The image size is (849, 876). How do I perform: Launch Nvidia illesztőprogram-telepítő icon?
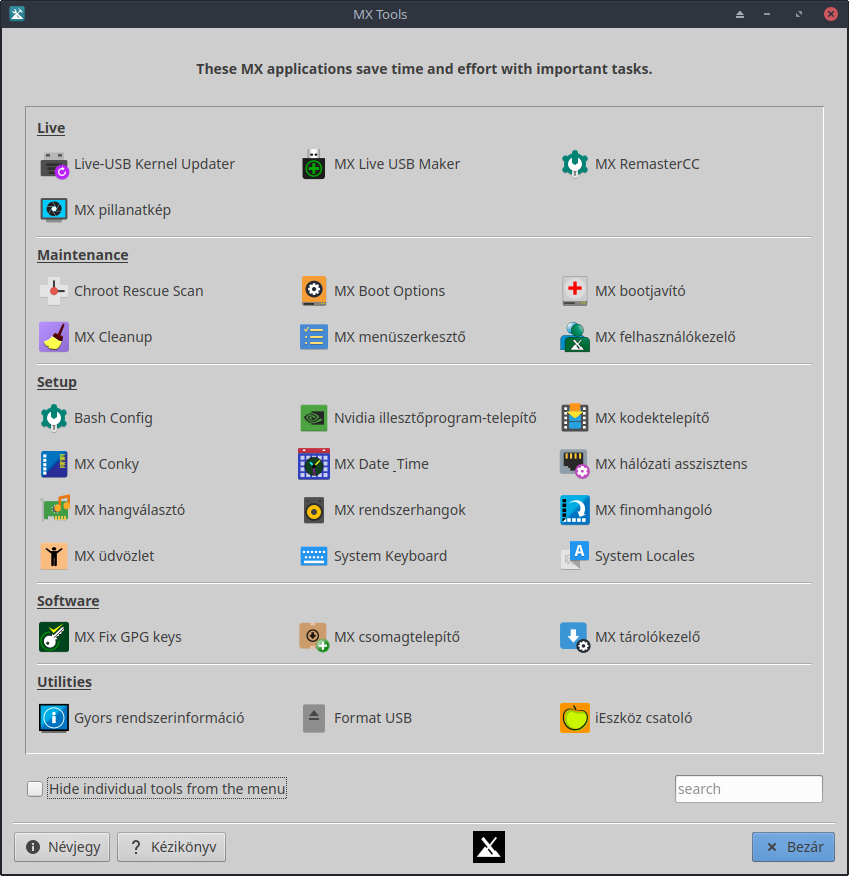pyautogui.click(x=314, y=418)
